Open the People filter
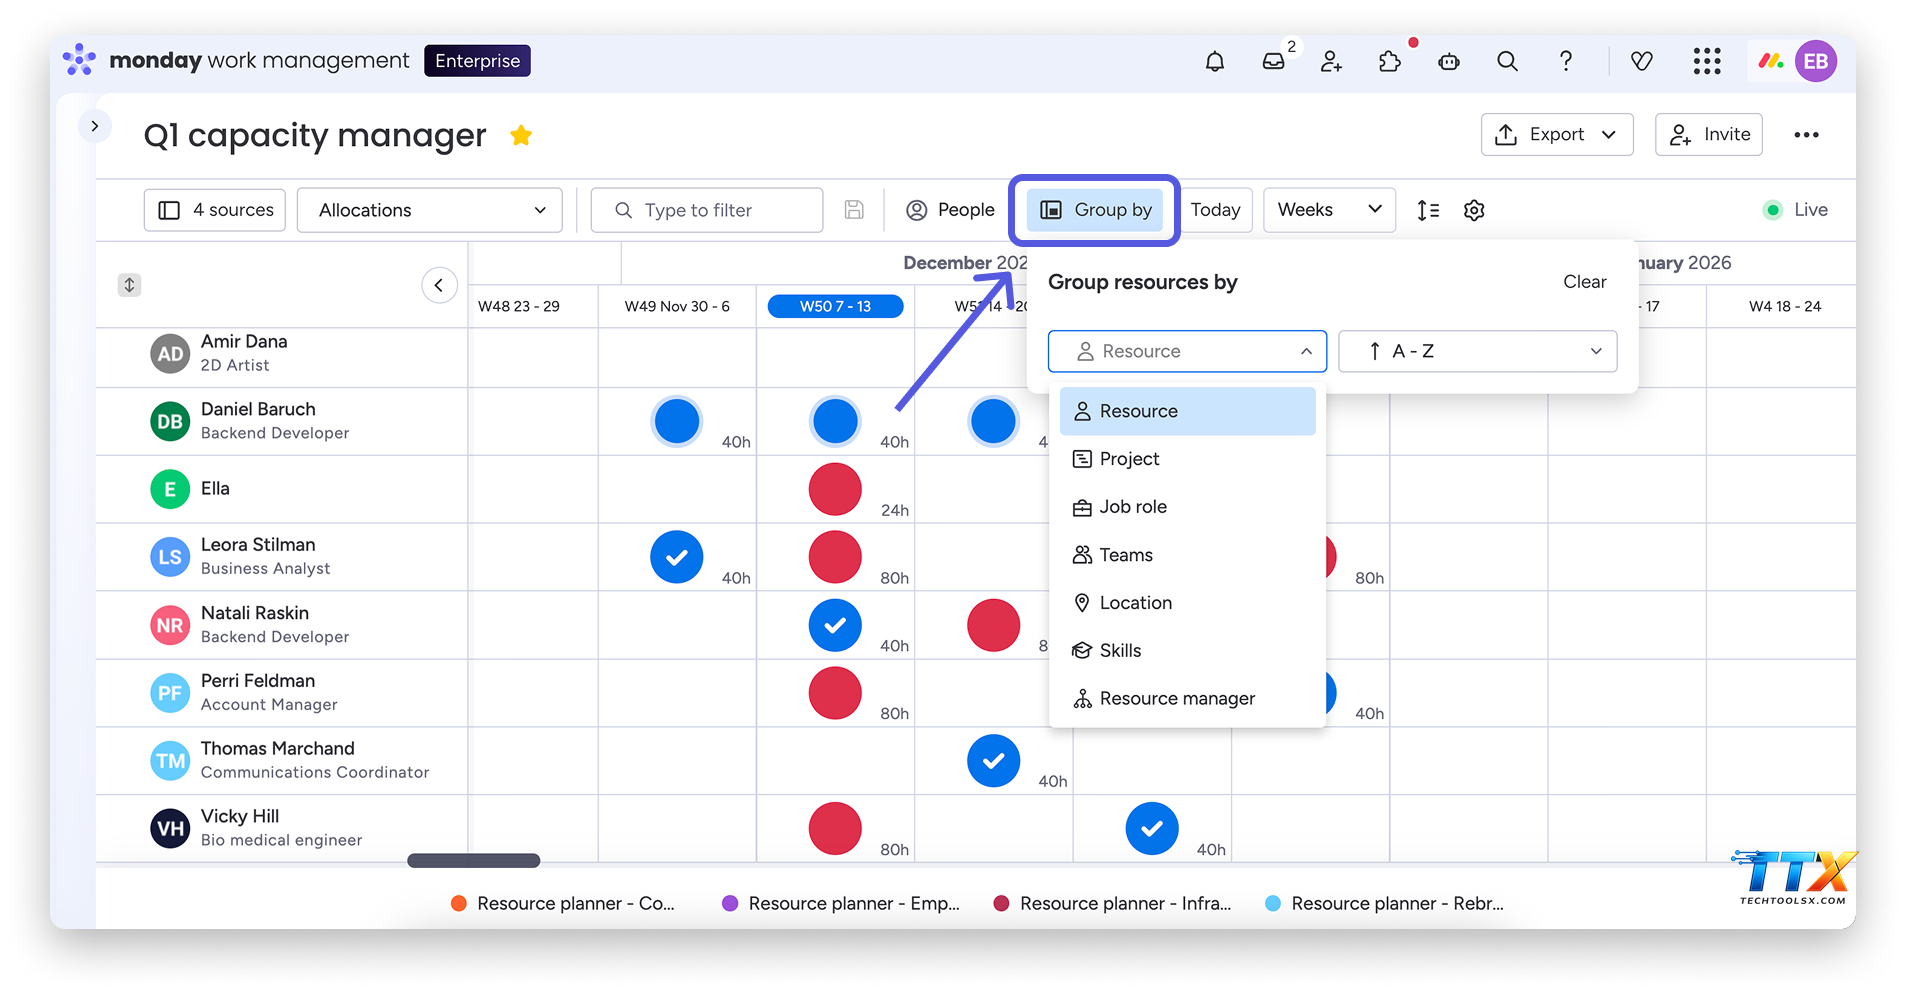This screenshot has width=1906, height=994. (x=950, y=210)
